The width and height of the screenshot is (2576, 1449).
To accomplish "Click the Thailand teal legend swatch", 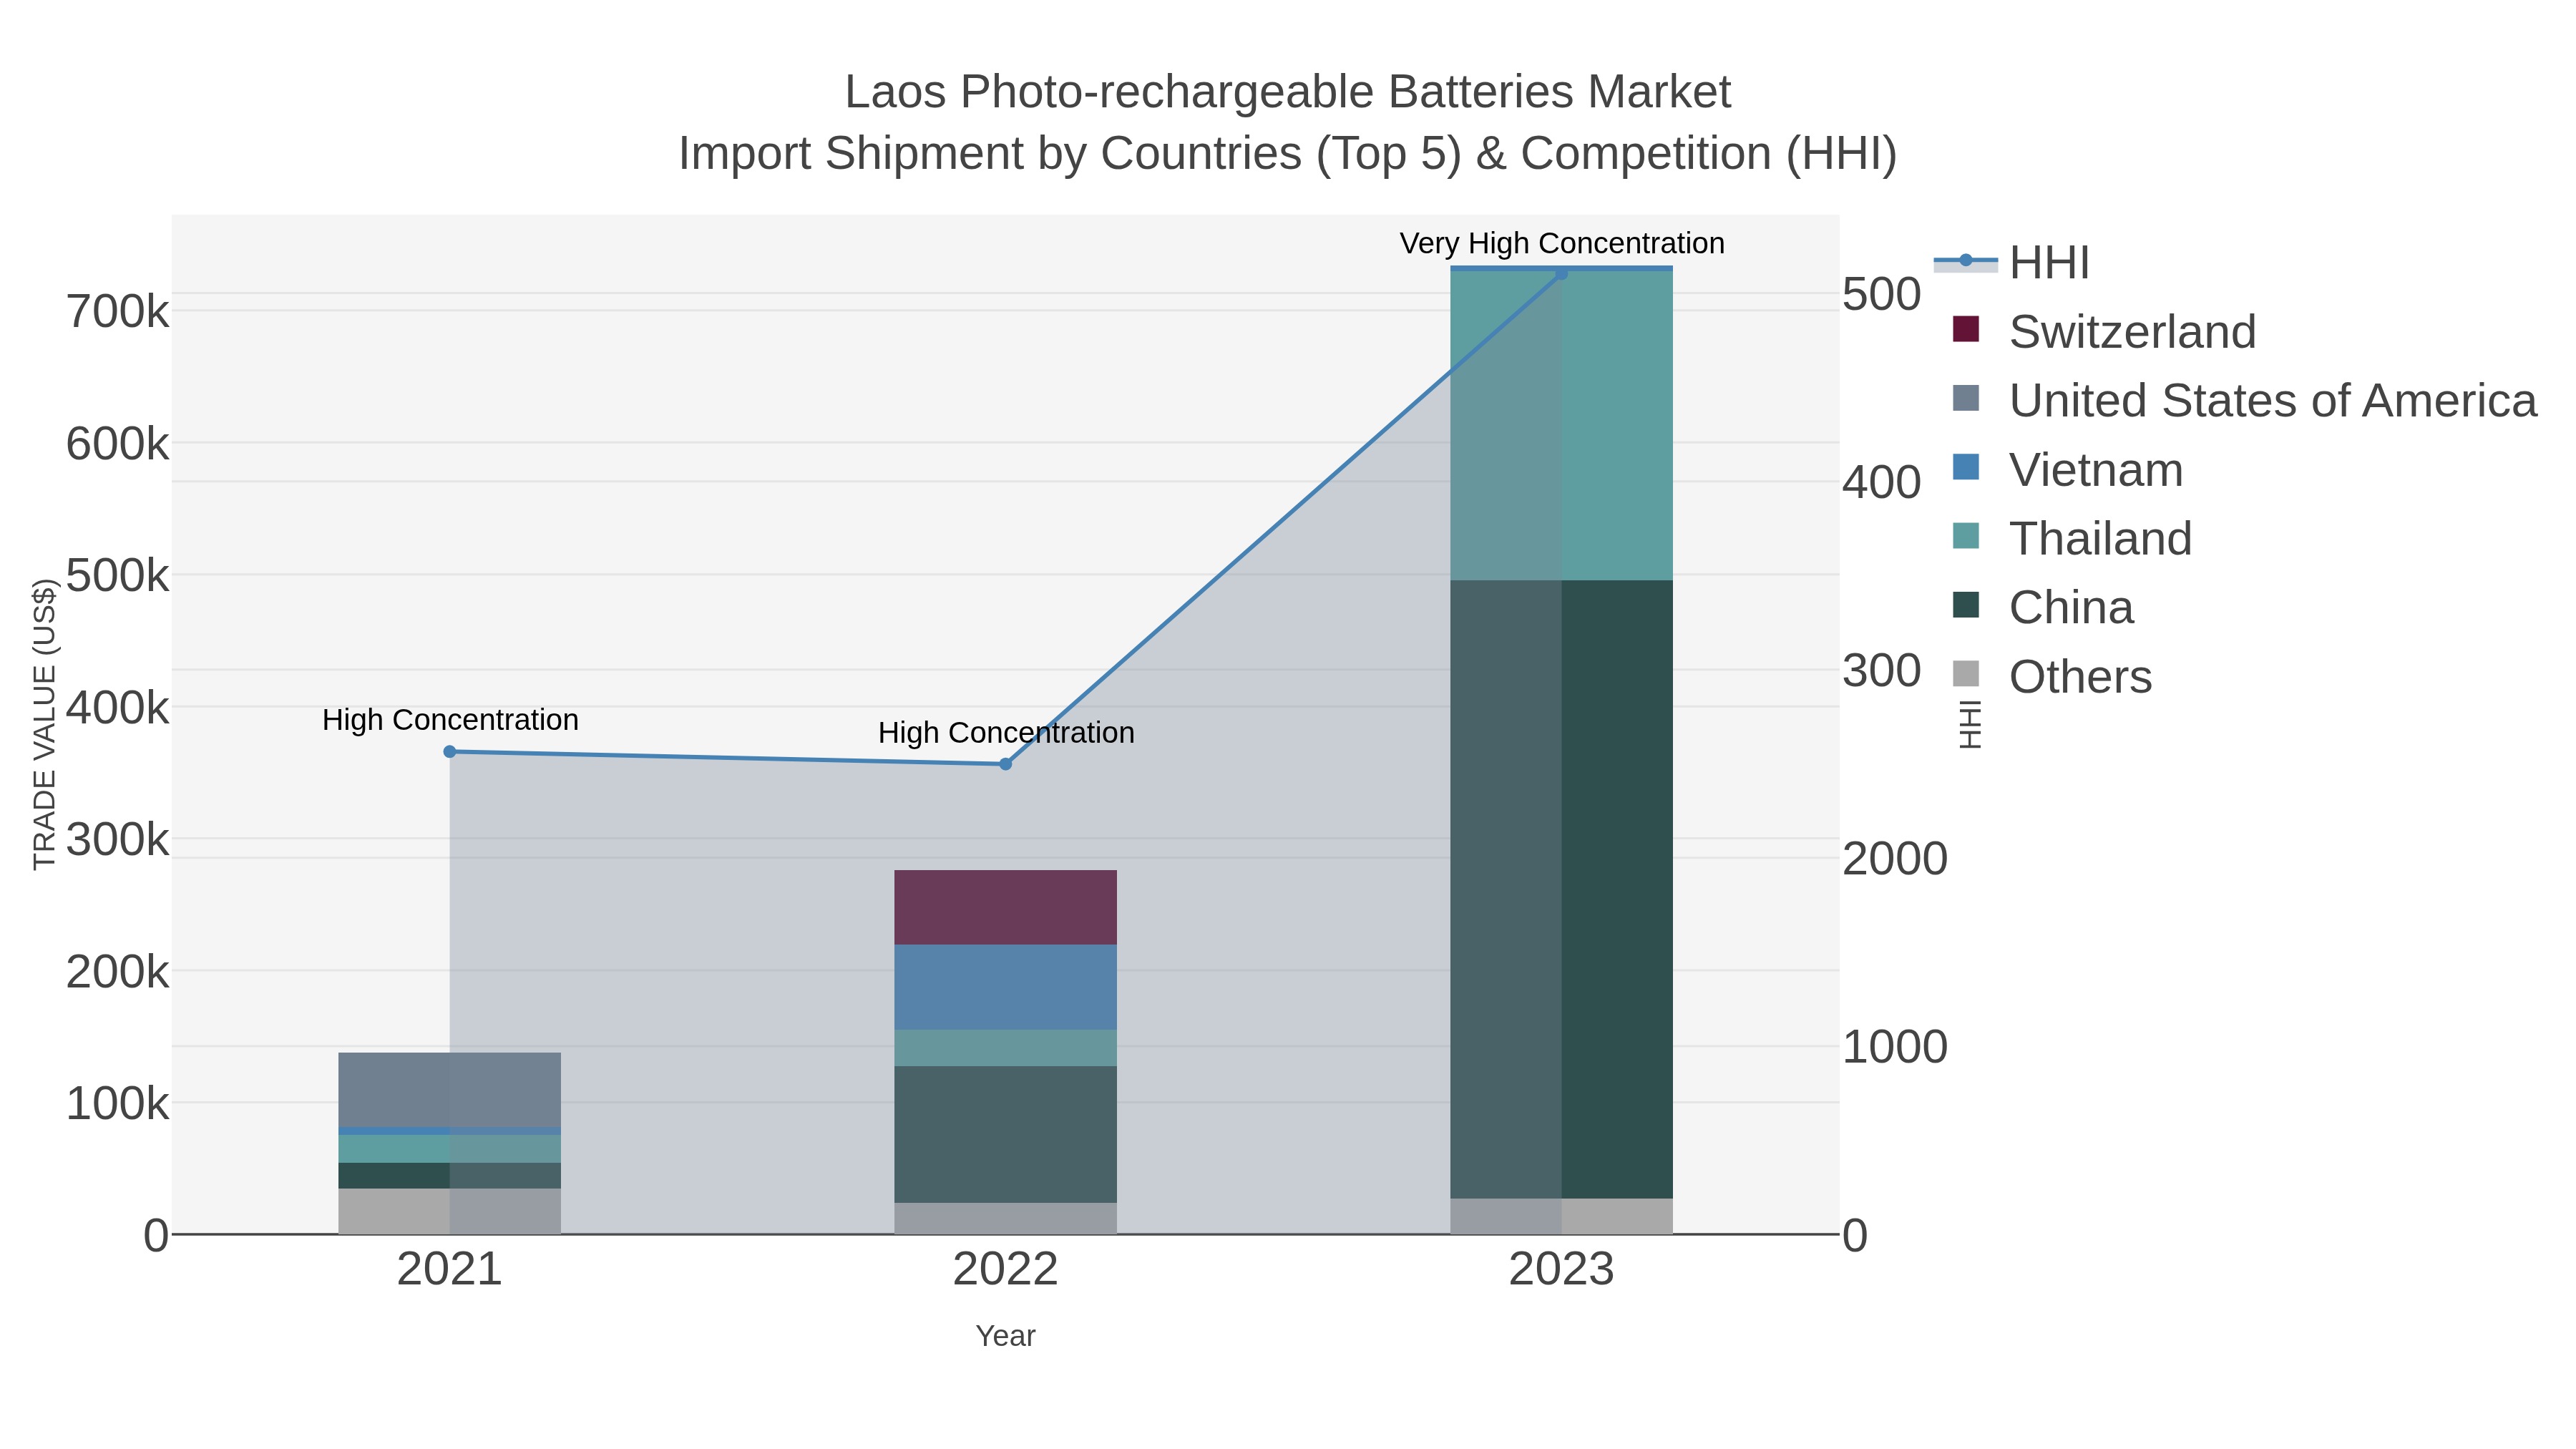I will click(1966, 536).
